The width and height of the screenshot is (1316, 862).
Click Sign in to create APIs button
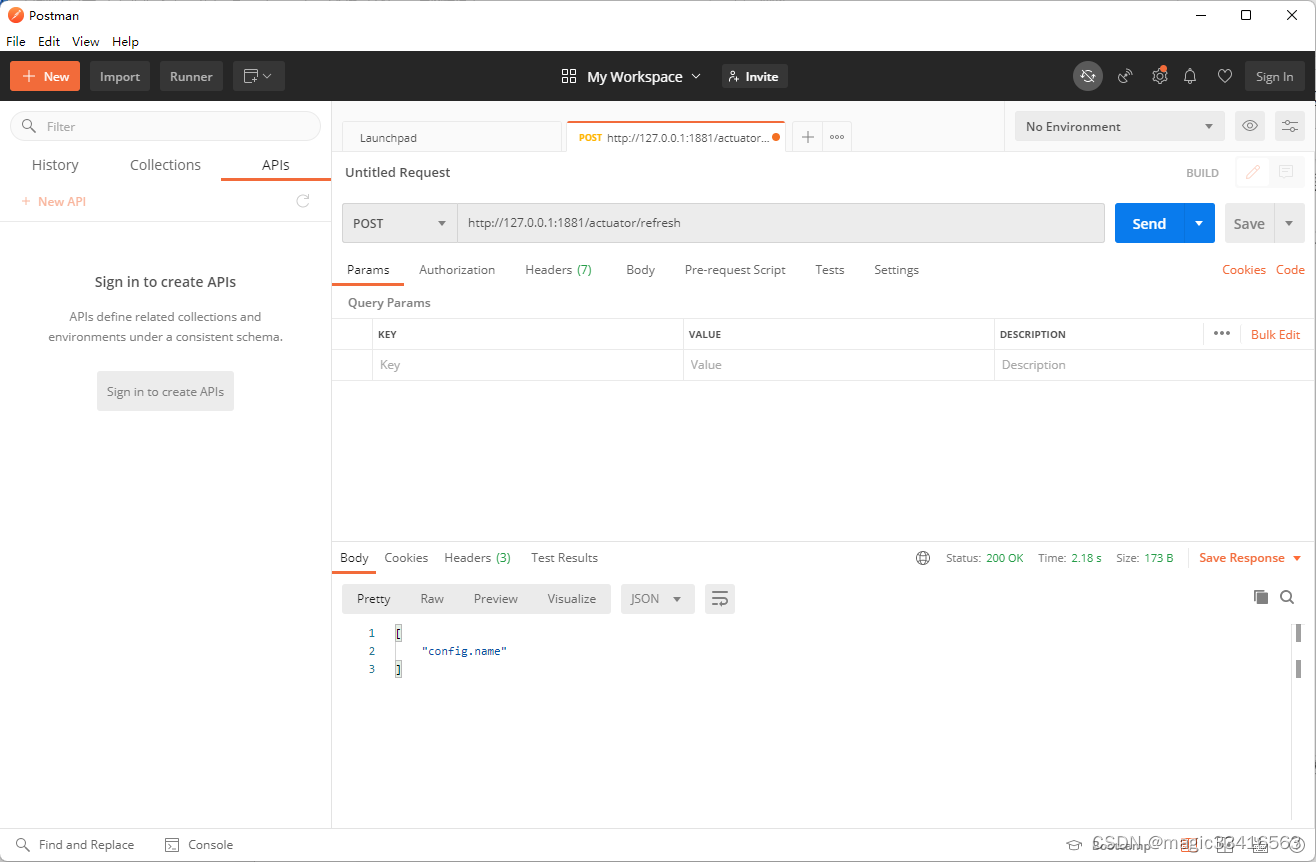coord(165,391)
